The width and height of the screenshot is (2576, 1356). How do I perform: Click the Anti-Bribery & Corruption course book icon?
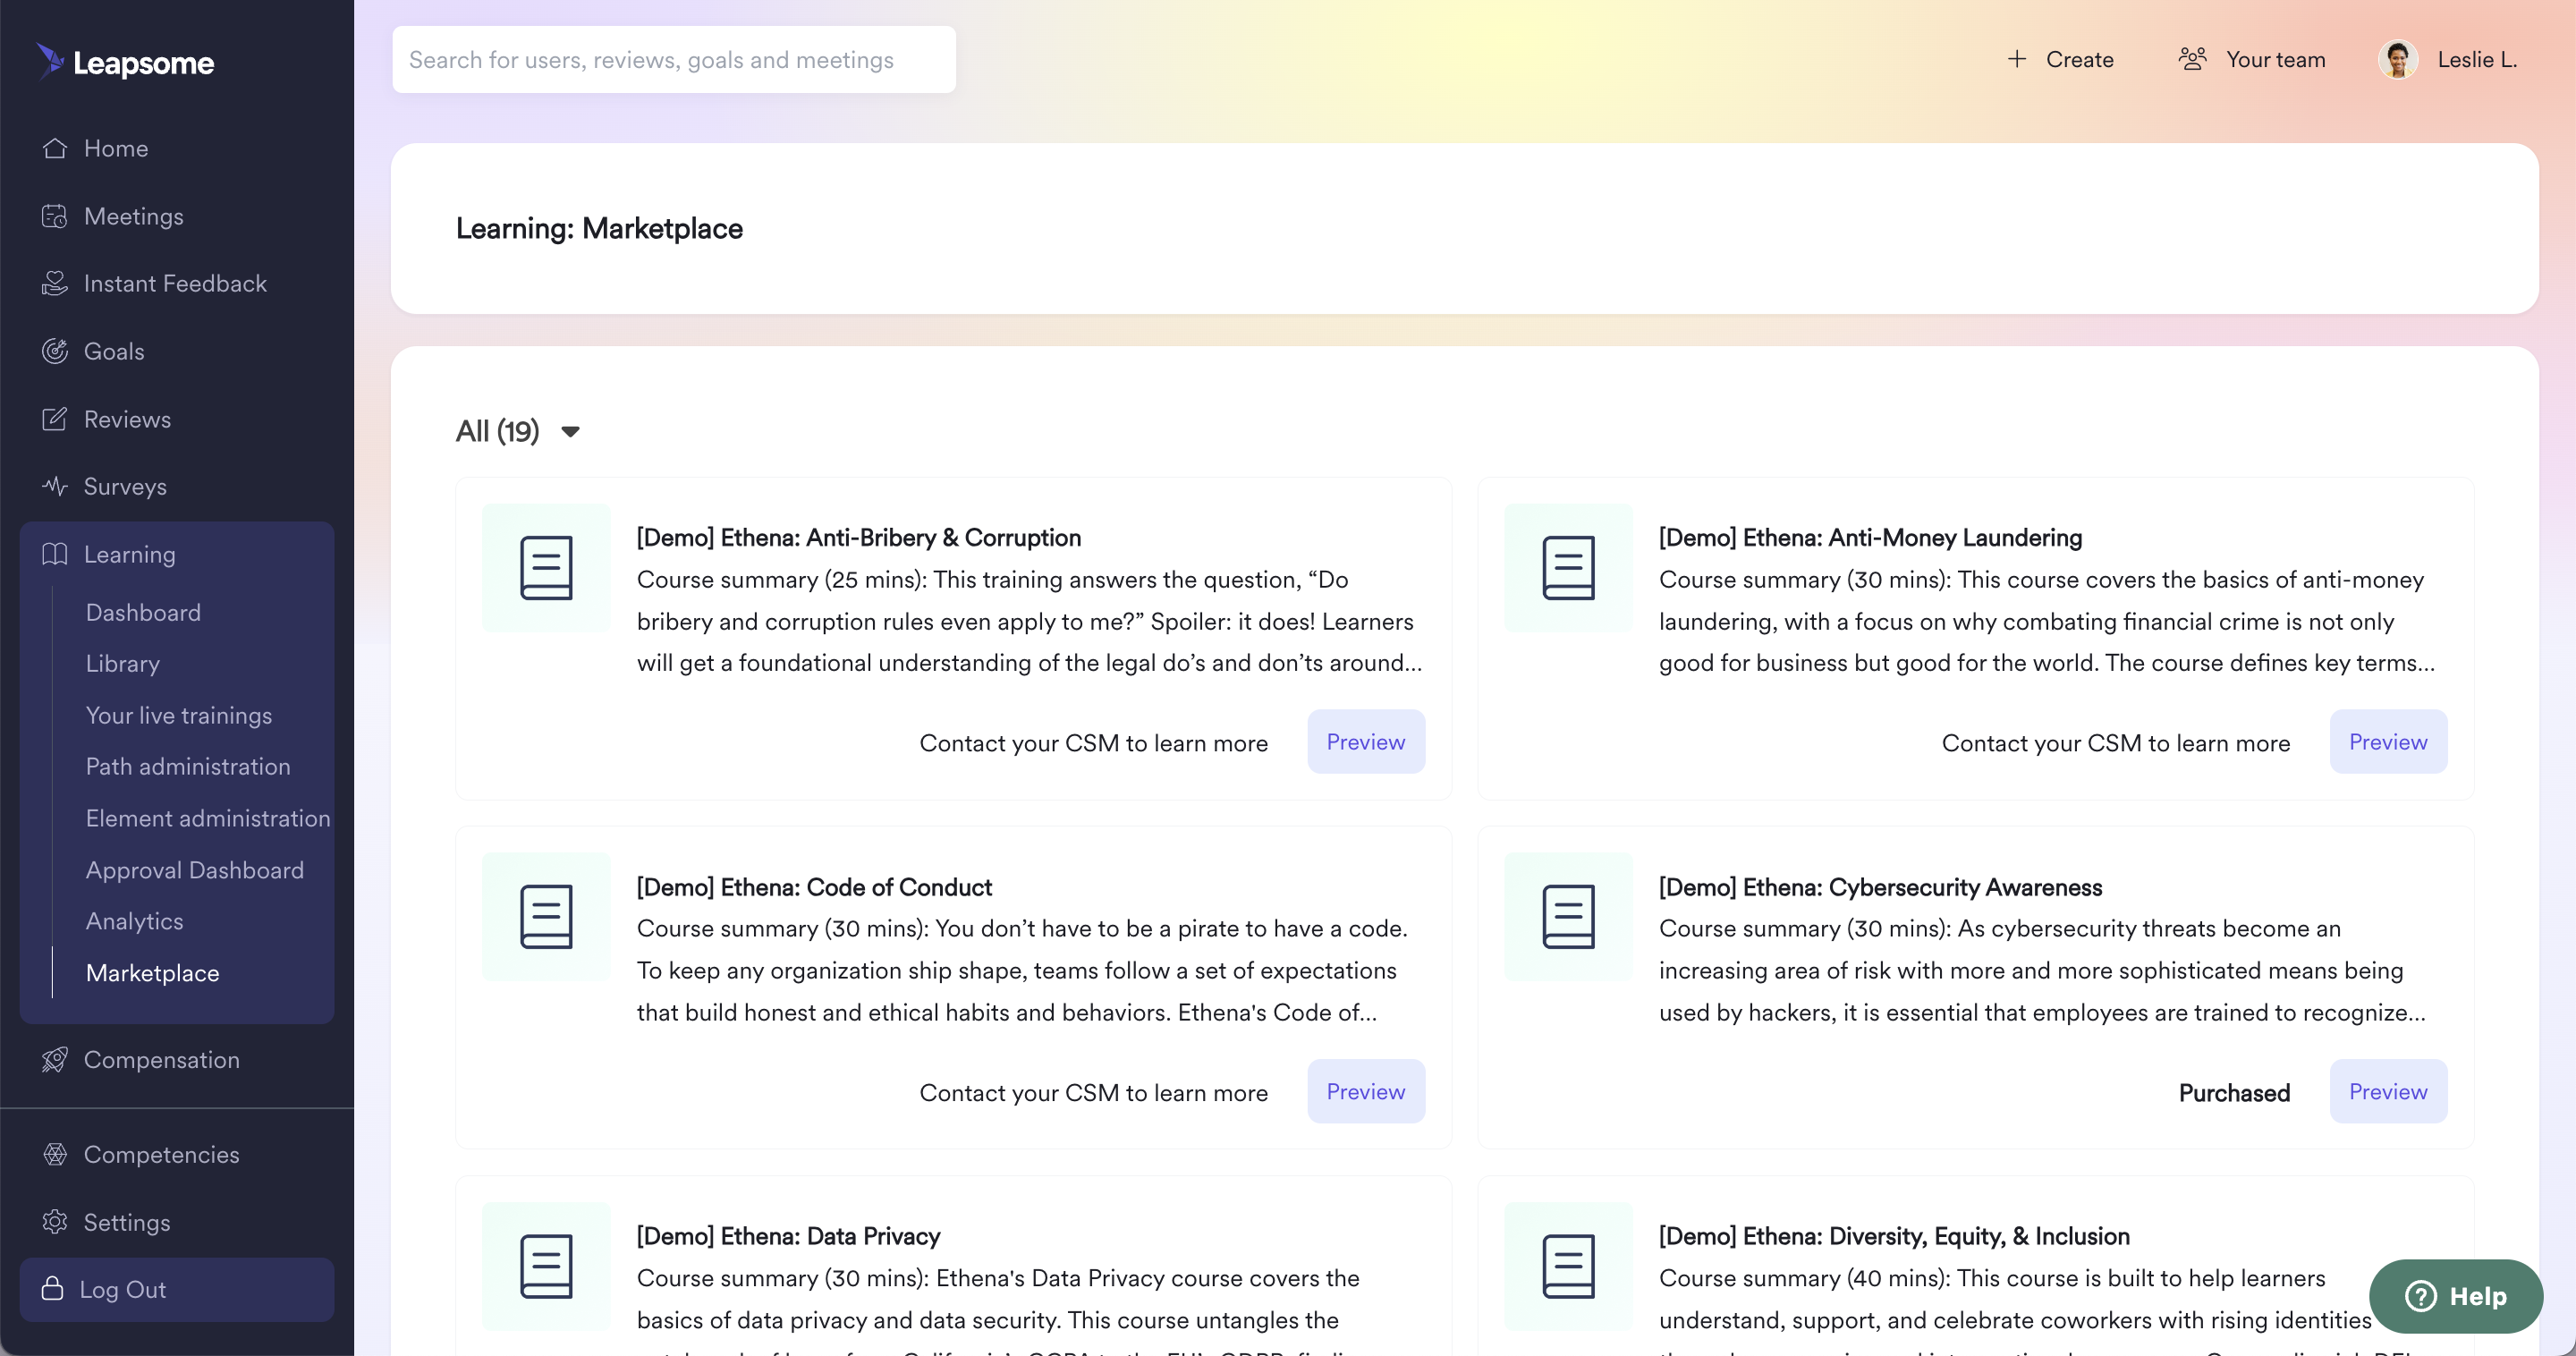[546, 568]
